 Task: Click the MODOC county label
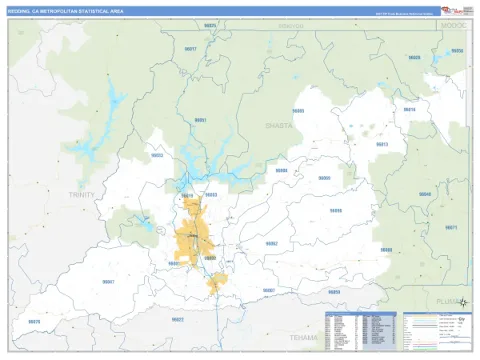(454, 25)
